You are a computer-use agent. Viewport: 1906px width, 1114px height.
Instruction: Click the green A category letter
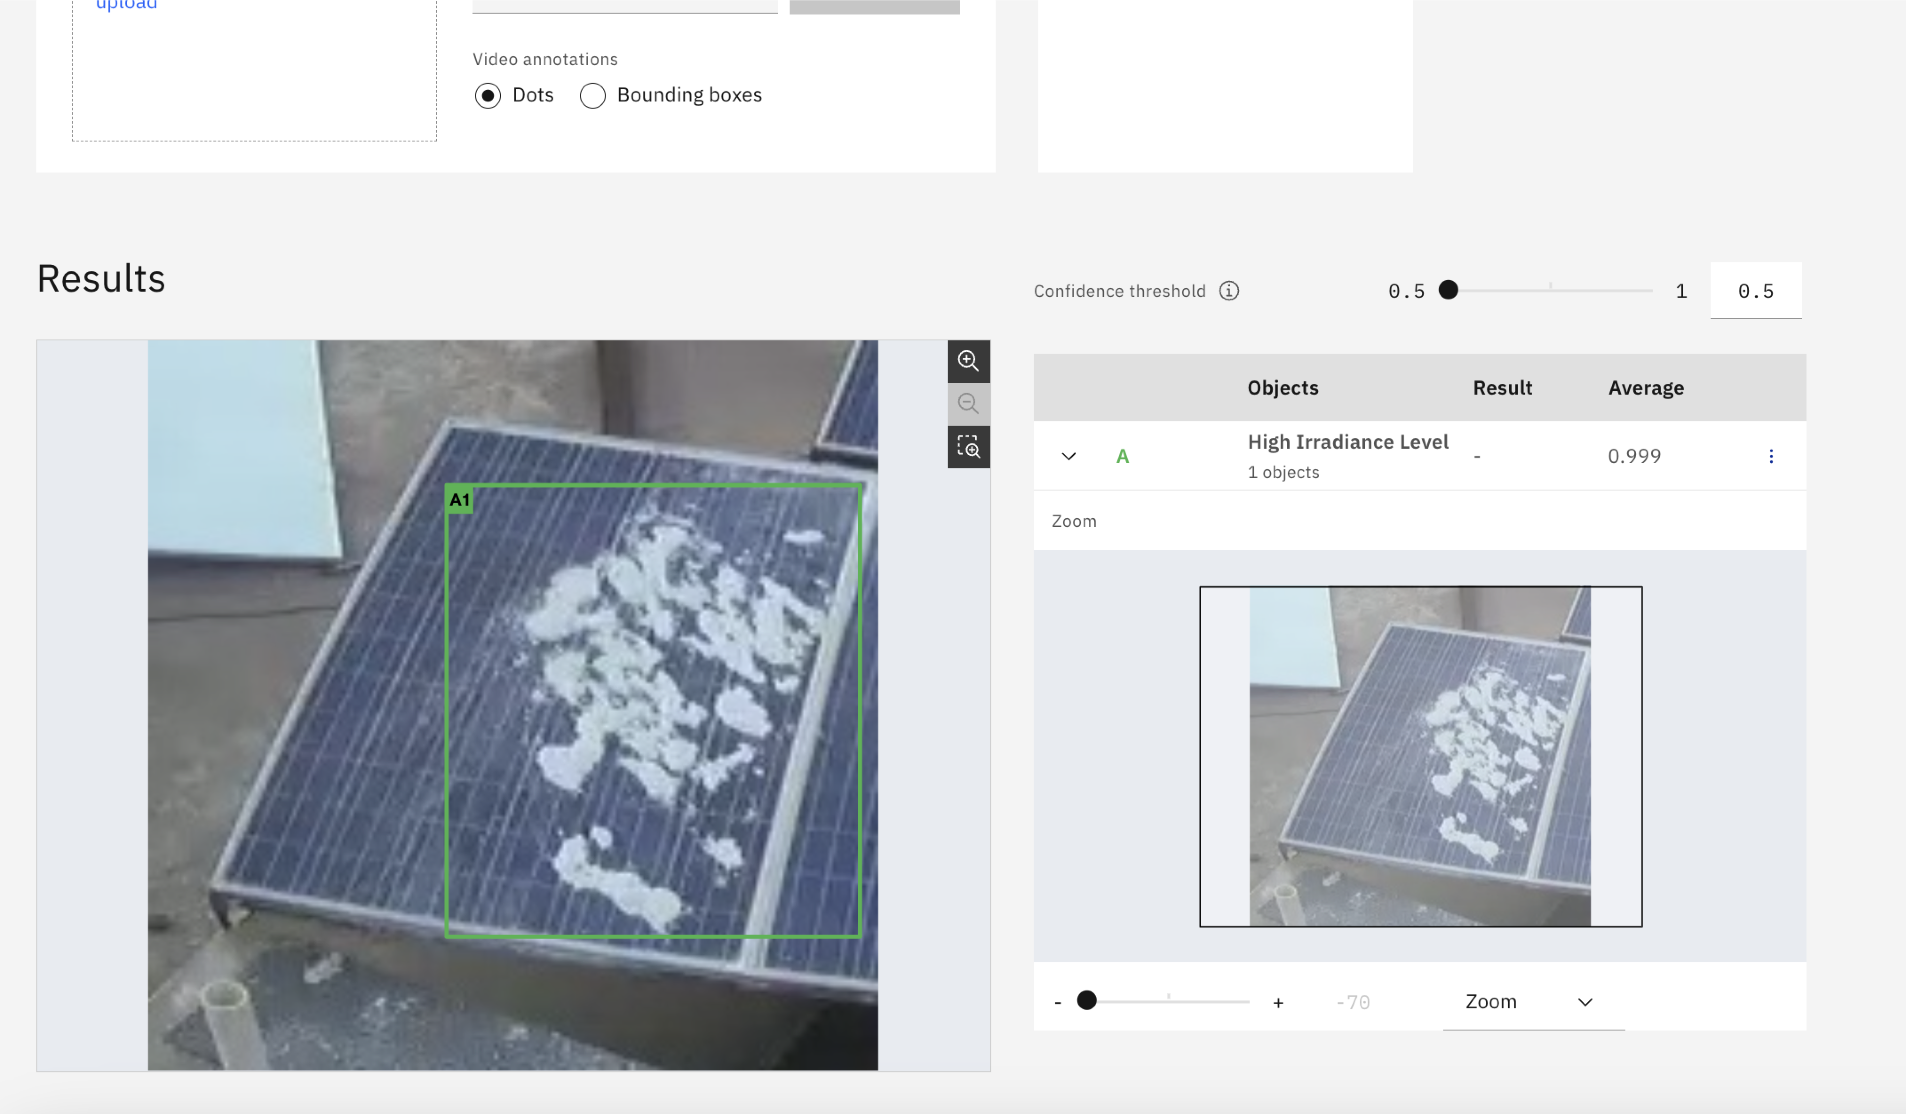click(1122, 457)
